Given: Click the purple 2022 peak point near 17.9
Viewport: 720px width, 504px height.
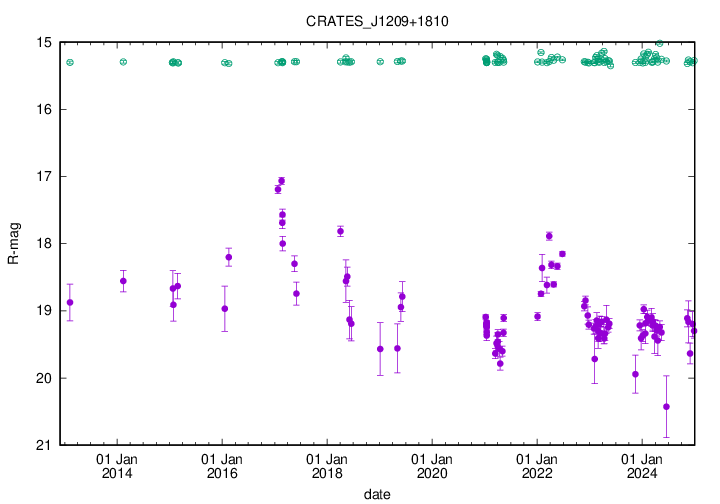Looking at the screenshot, I should pos(549,236).
